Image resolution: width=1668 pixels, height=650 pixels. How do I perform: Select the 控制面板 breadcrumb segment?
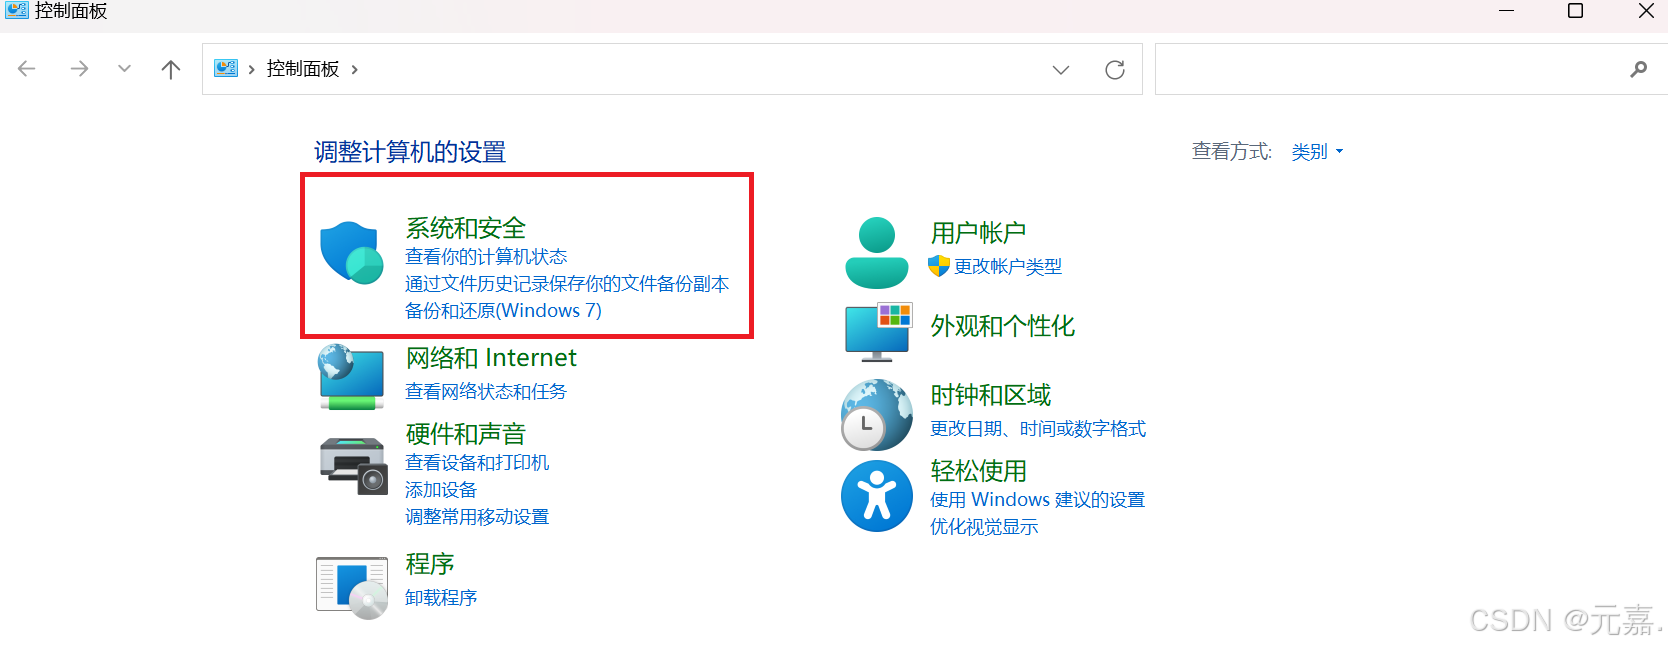(x=303, y=69)
